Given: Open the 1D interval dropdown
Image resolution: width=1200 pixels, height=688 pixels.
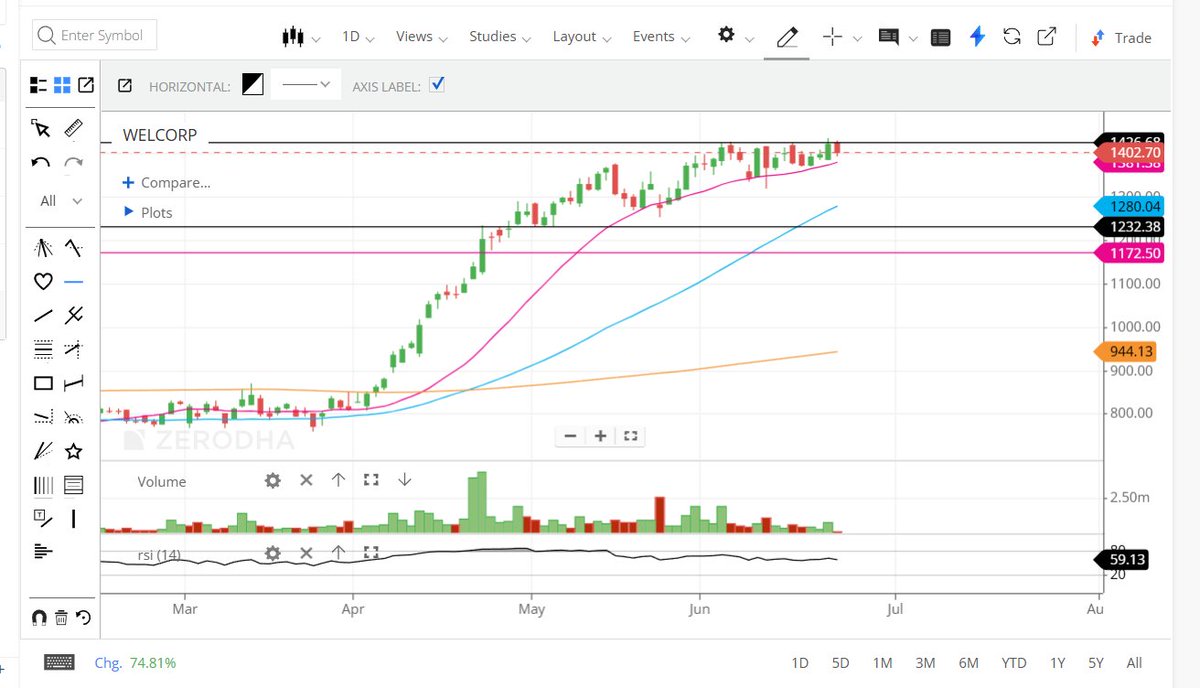Looking at the screenshot, I should pyautogui.click(x=358, y=37).
